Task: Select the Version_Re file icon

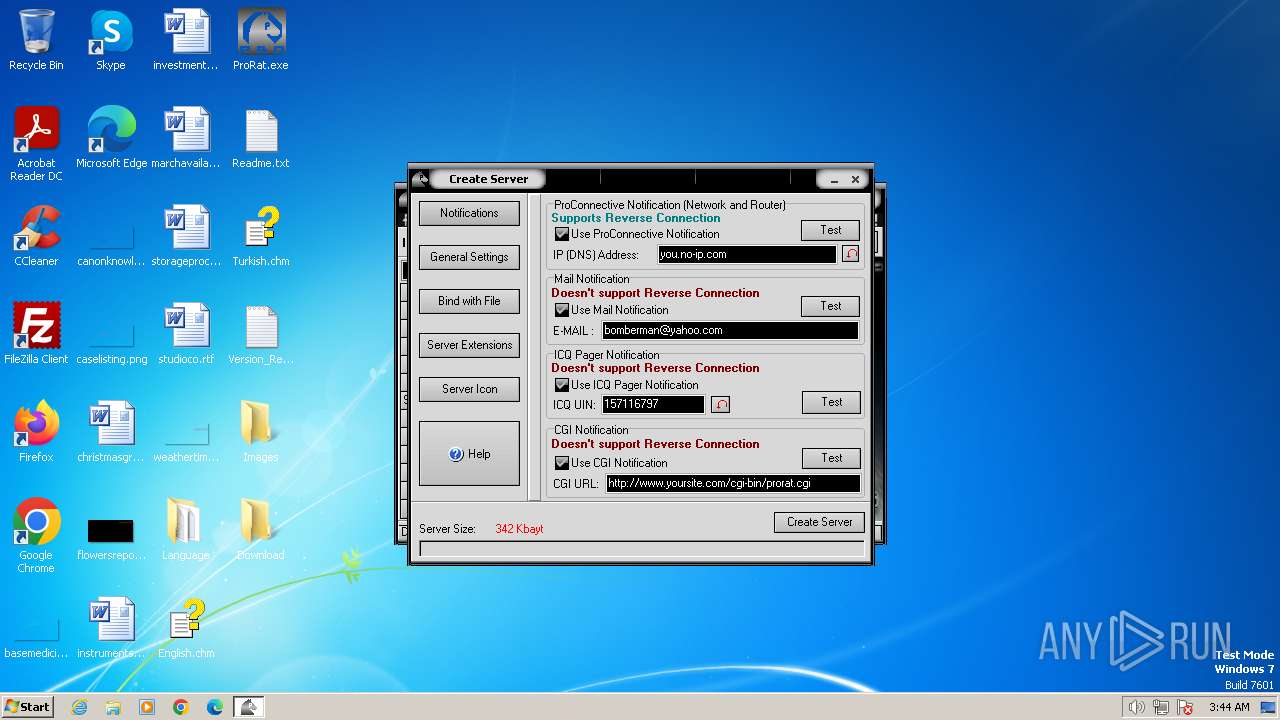Action: (x=261, y=334)
